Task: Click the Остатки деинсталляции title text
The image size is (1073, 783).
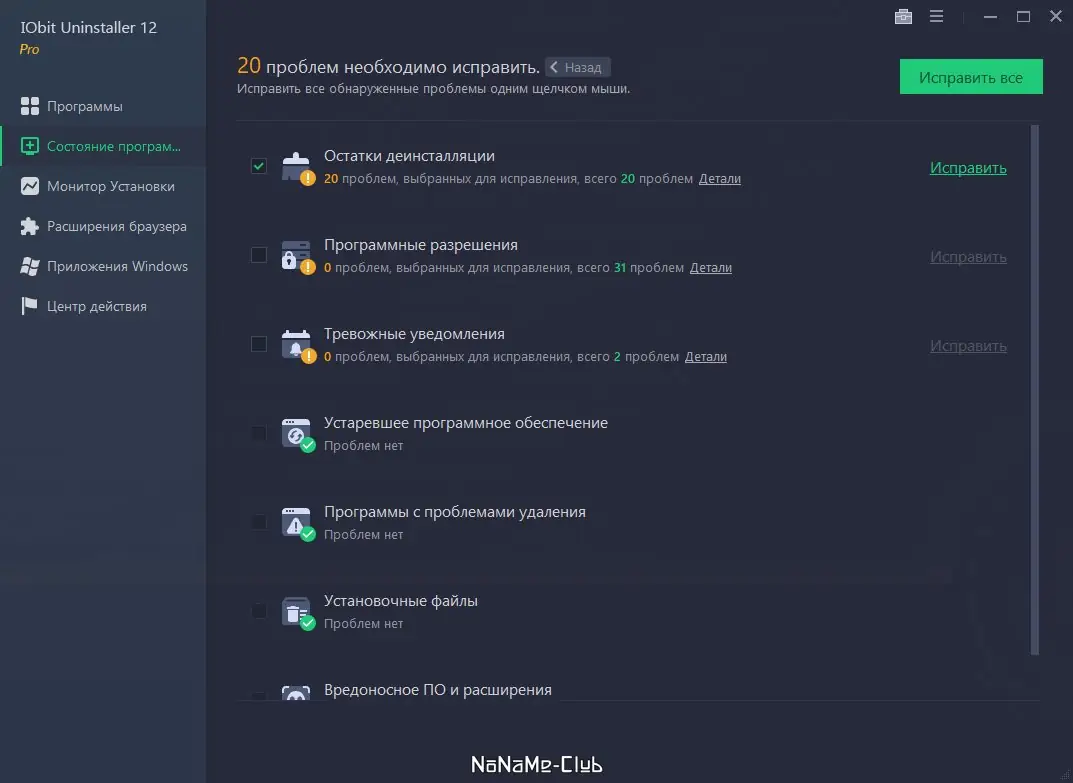Action: (x=409, y=156)
